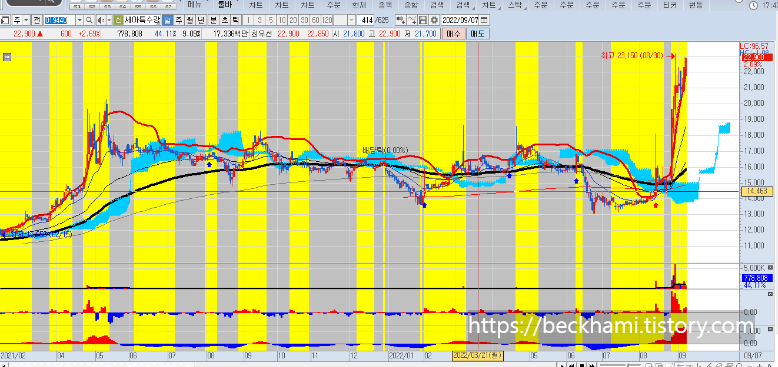Click the volume value 778,808 in quote bar

pos(129,33)
